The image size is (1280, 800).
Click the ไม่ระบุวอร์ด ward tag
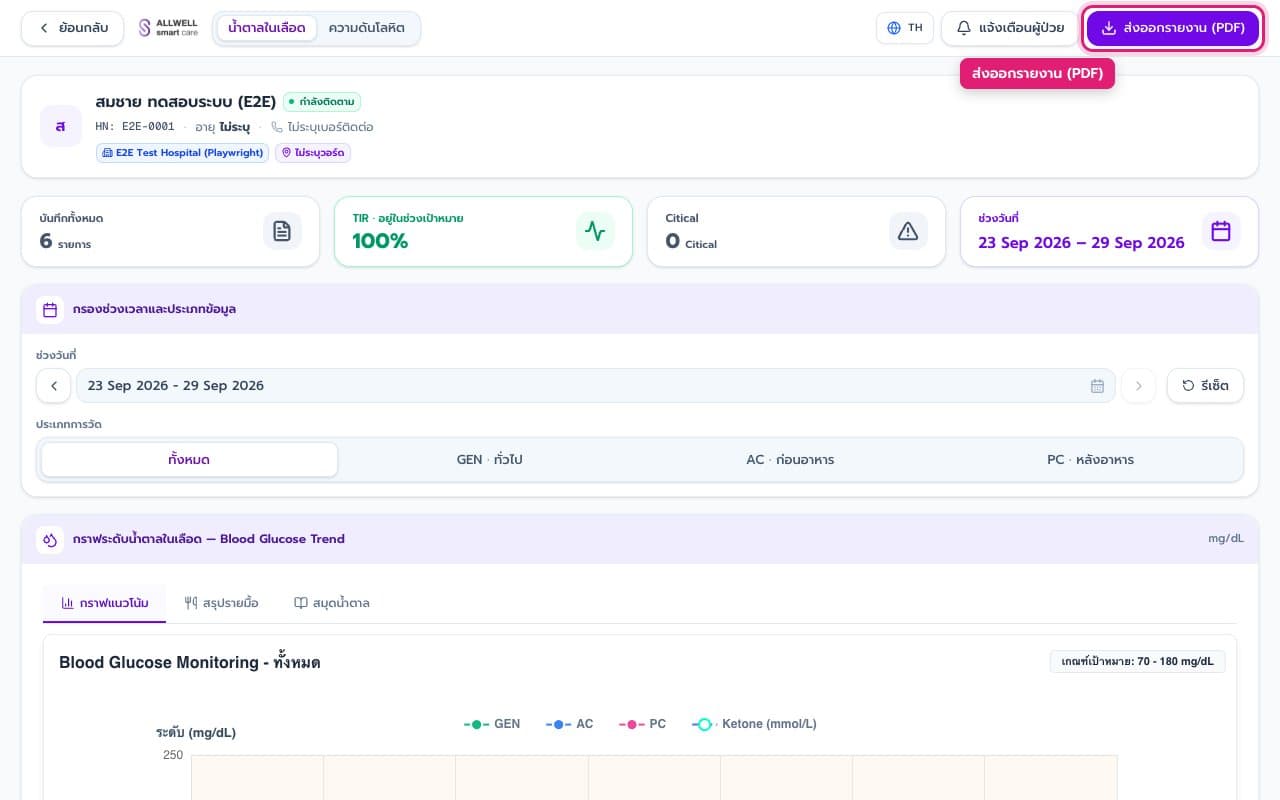[313, 153]
